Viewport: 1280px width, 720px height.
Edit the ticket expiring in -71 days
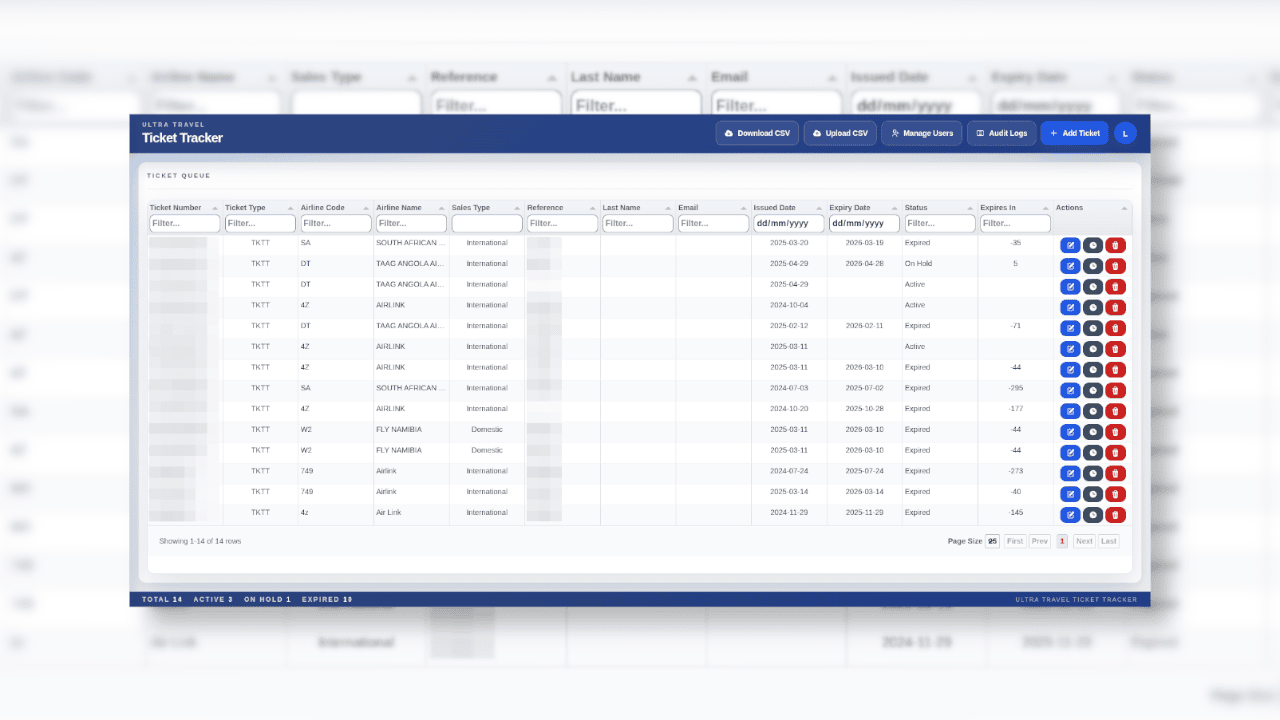pyautogui.click(x=1070, y=328)
